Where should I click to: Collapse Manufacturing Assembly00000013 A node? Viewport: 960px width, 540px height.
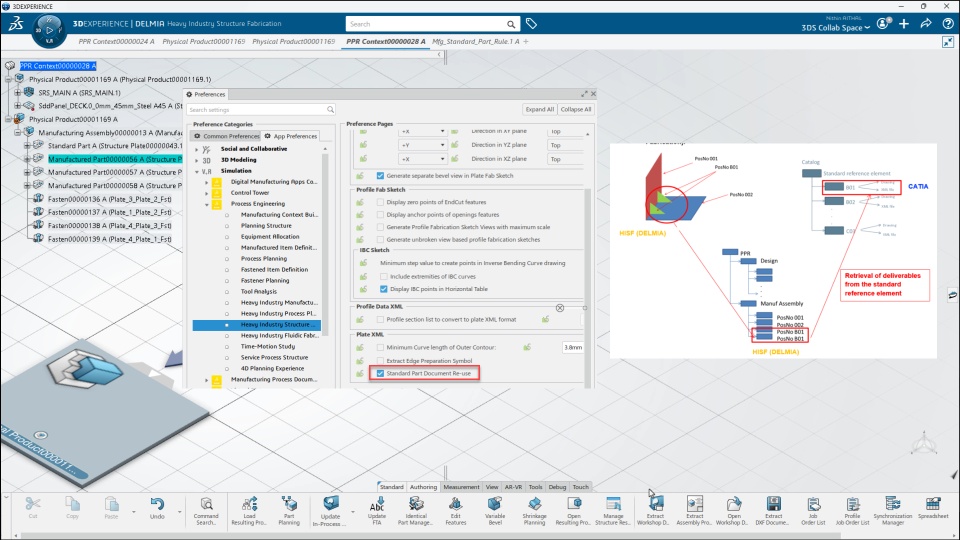pyautogui.click(x=17, y=132)
